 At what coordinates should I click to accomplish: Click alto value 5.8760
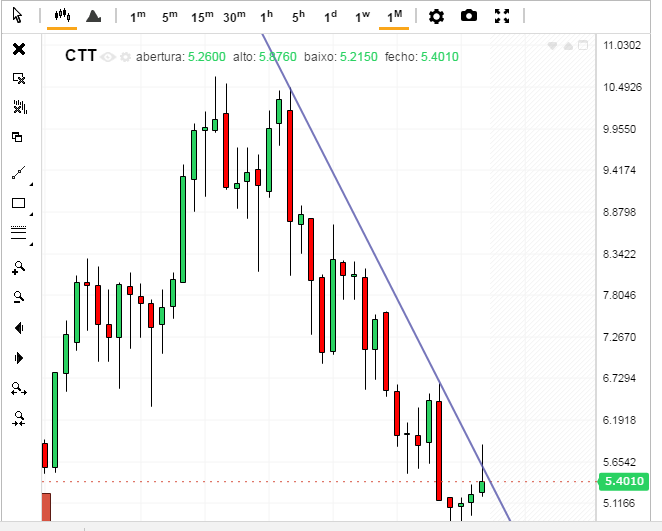coord(277,57)
